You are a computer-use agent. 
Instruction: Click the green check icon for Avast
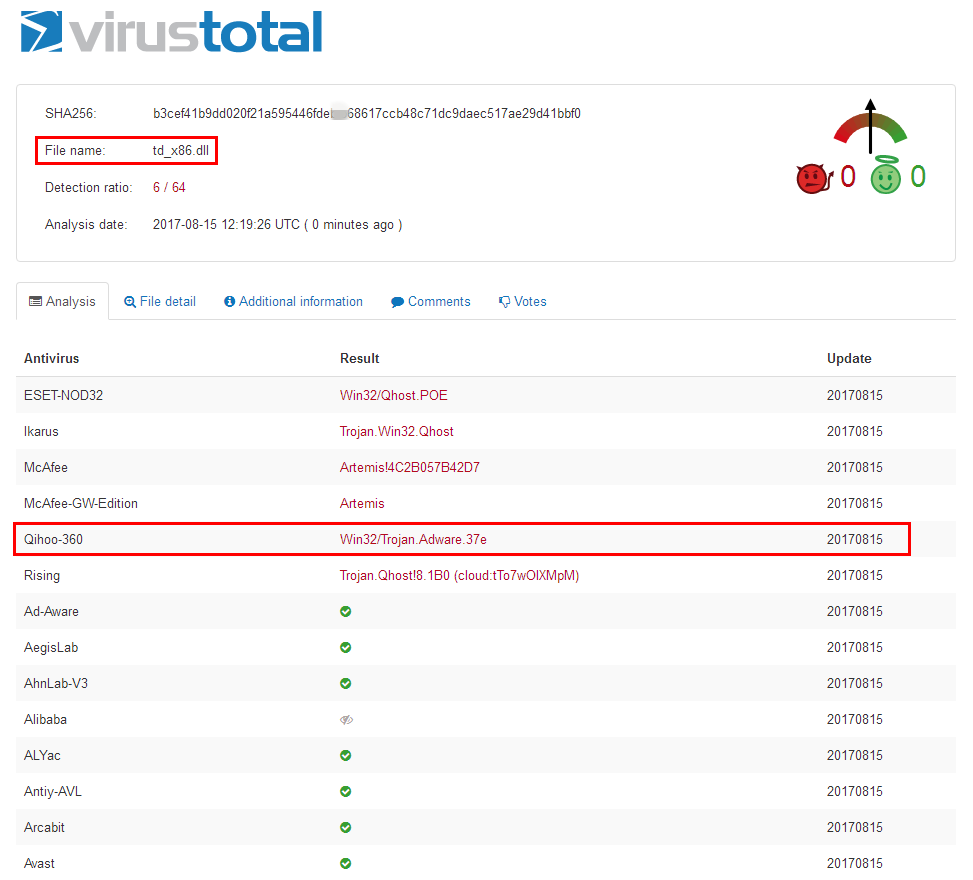[346, 863]
